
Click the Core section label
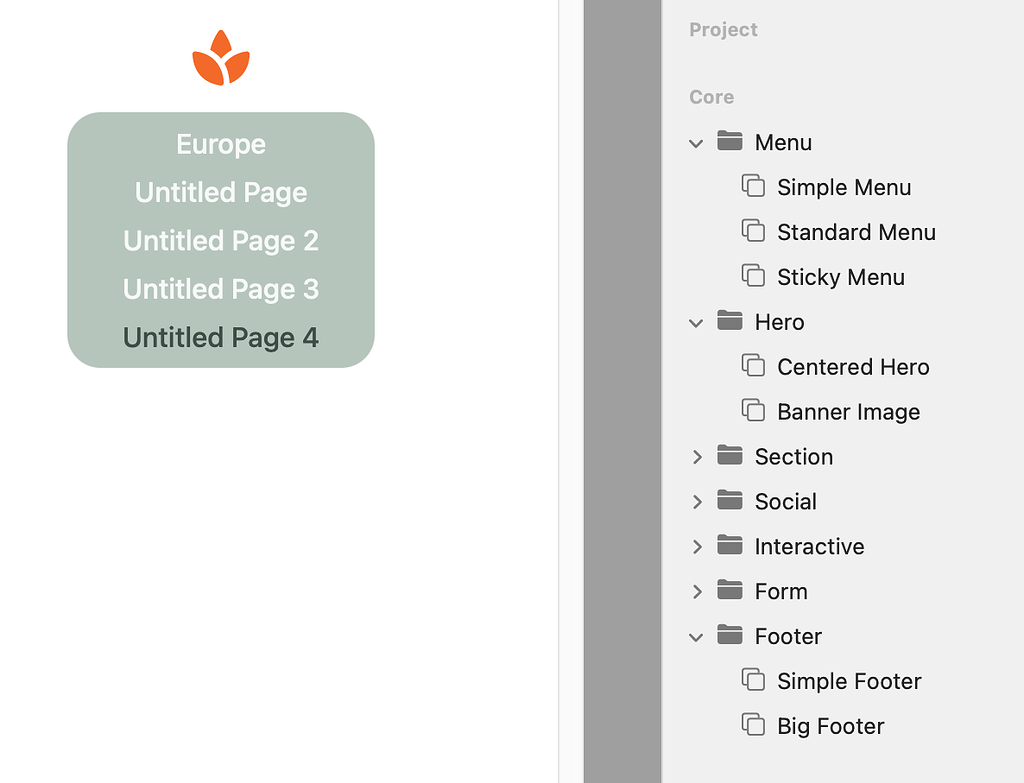click(711, 97)
